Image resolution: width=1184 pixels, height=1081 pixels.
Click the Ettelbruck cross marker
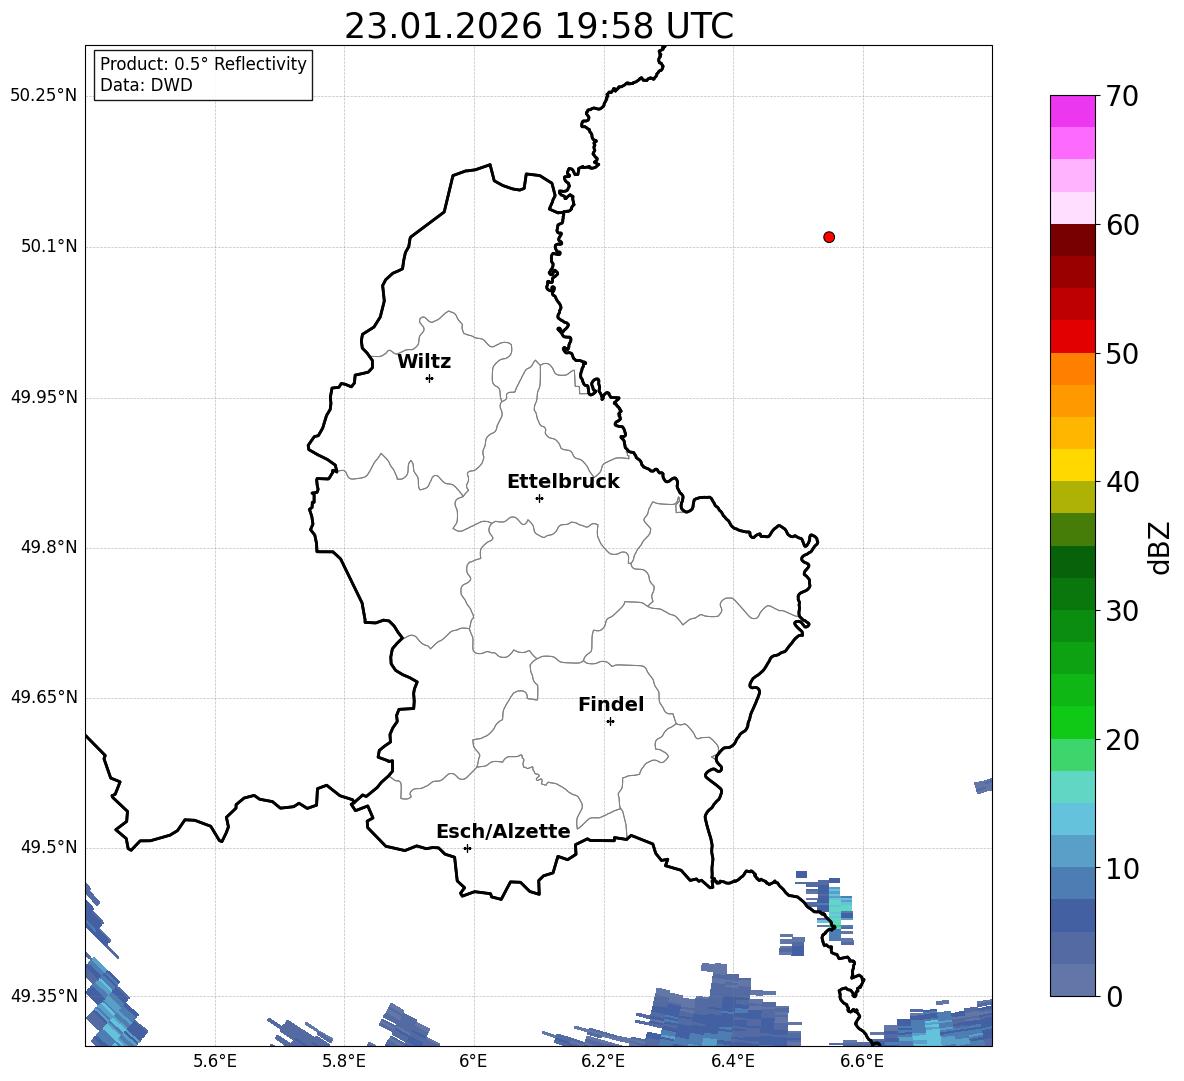539,498
